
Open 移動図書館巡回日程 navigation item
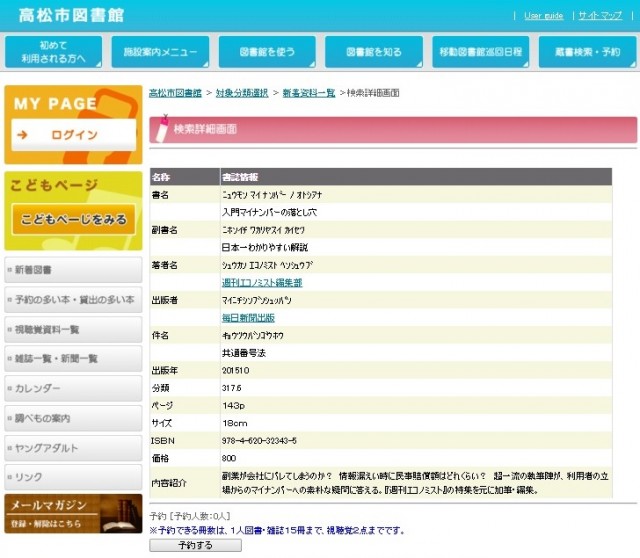coord(480,52)
